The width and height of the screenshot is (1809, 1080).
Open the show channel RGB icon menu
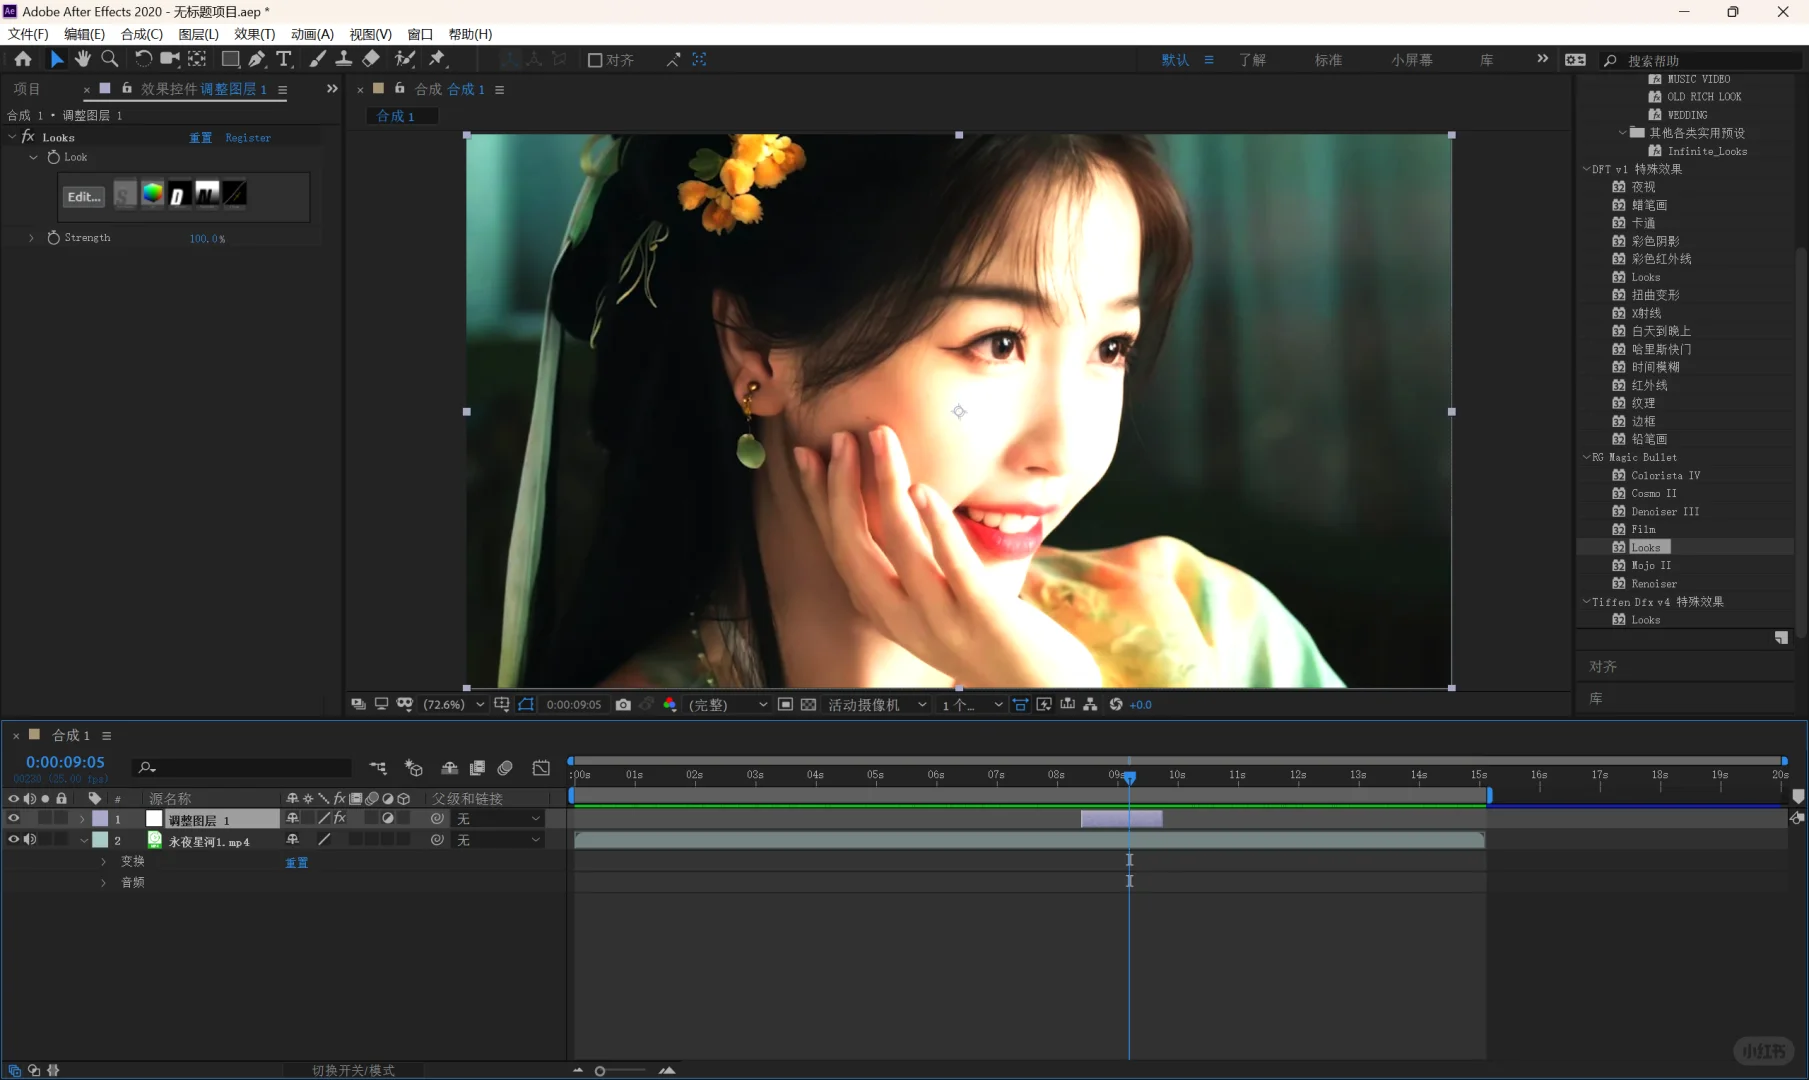pyautogui.click(x=670, y=705)
